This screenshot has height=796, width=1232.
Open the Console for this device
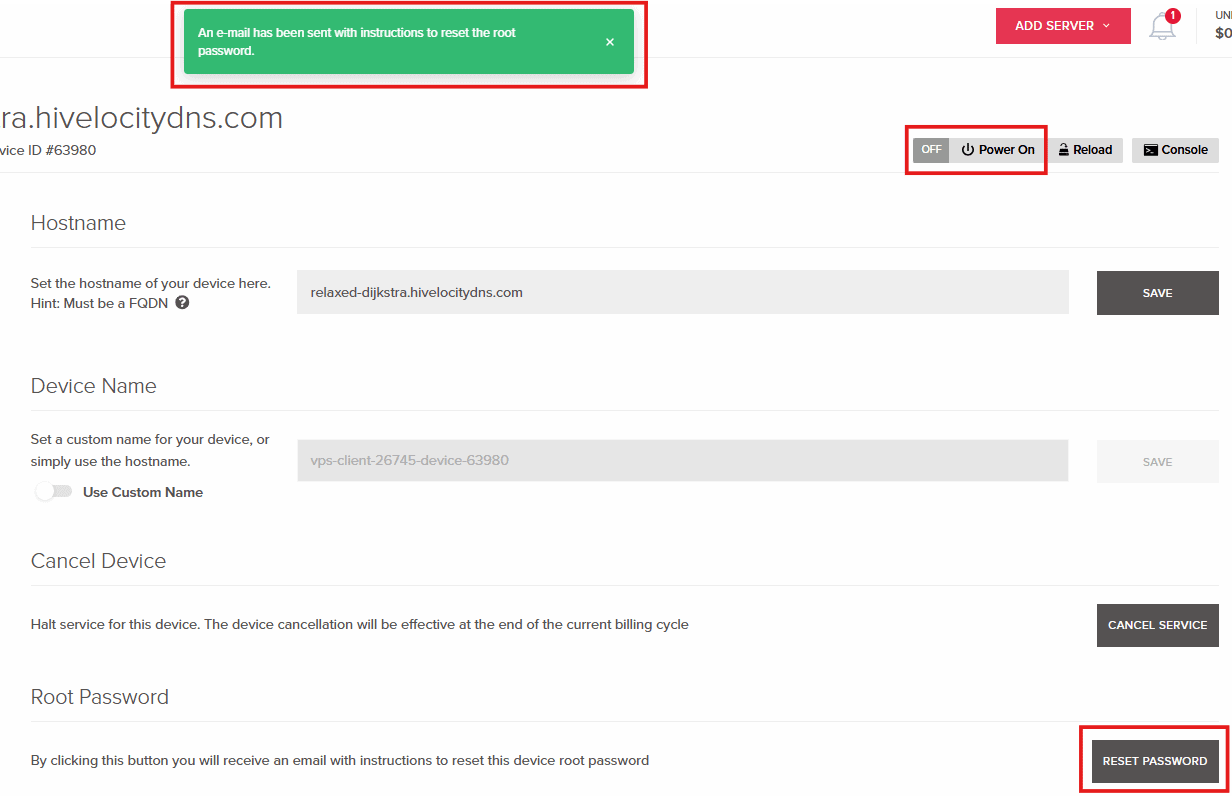tap(1175, 150)
